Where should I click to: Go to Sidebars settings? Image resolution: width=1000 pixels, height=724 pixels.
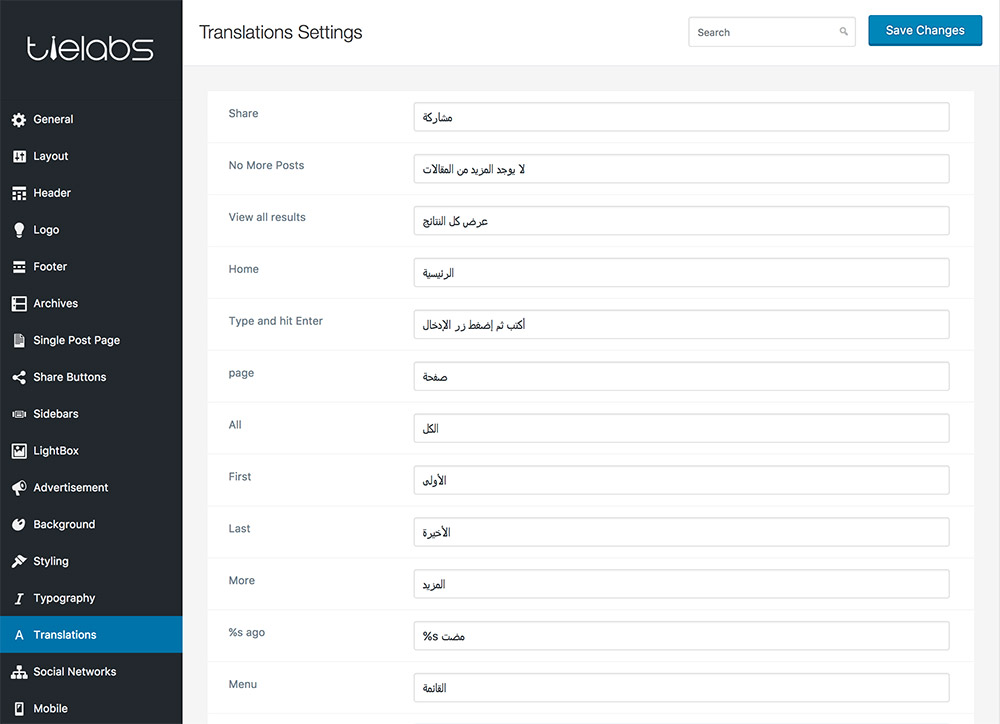pos(91,414)
